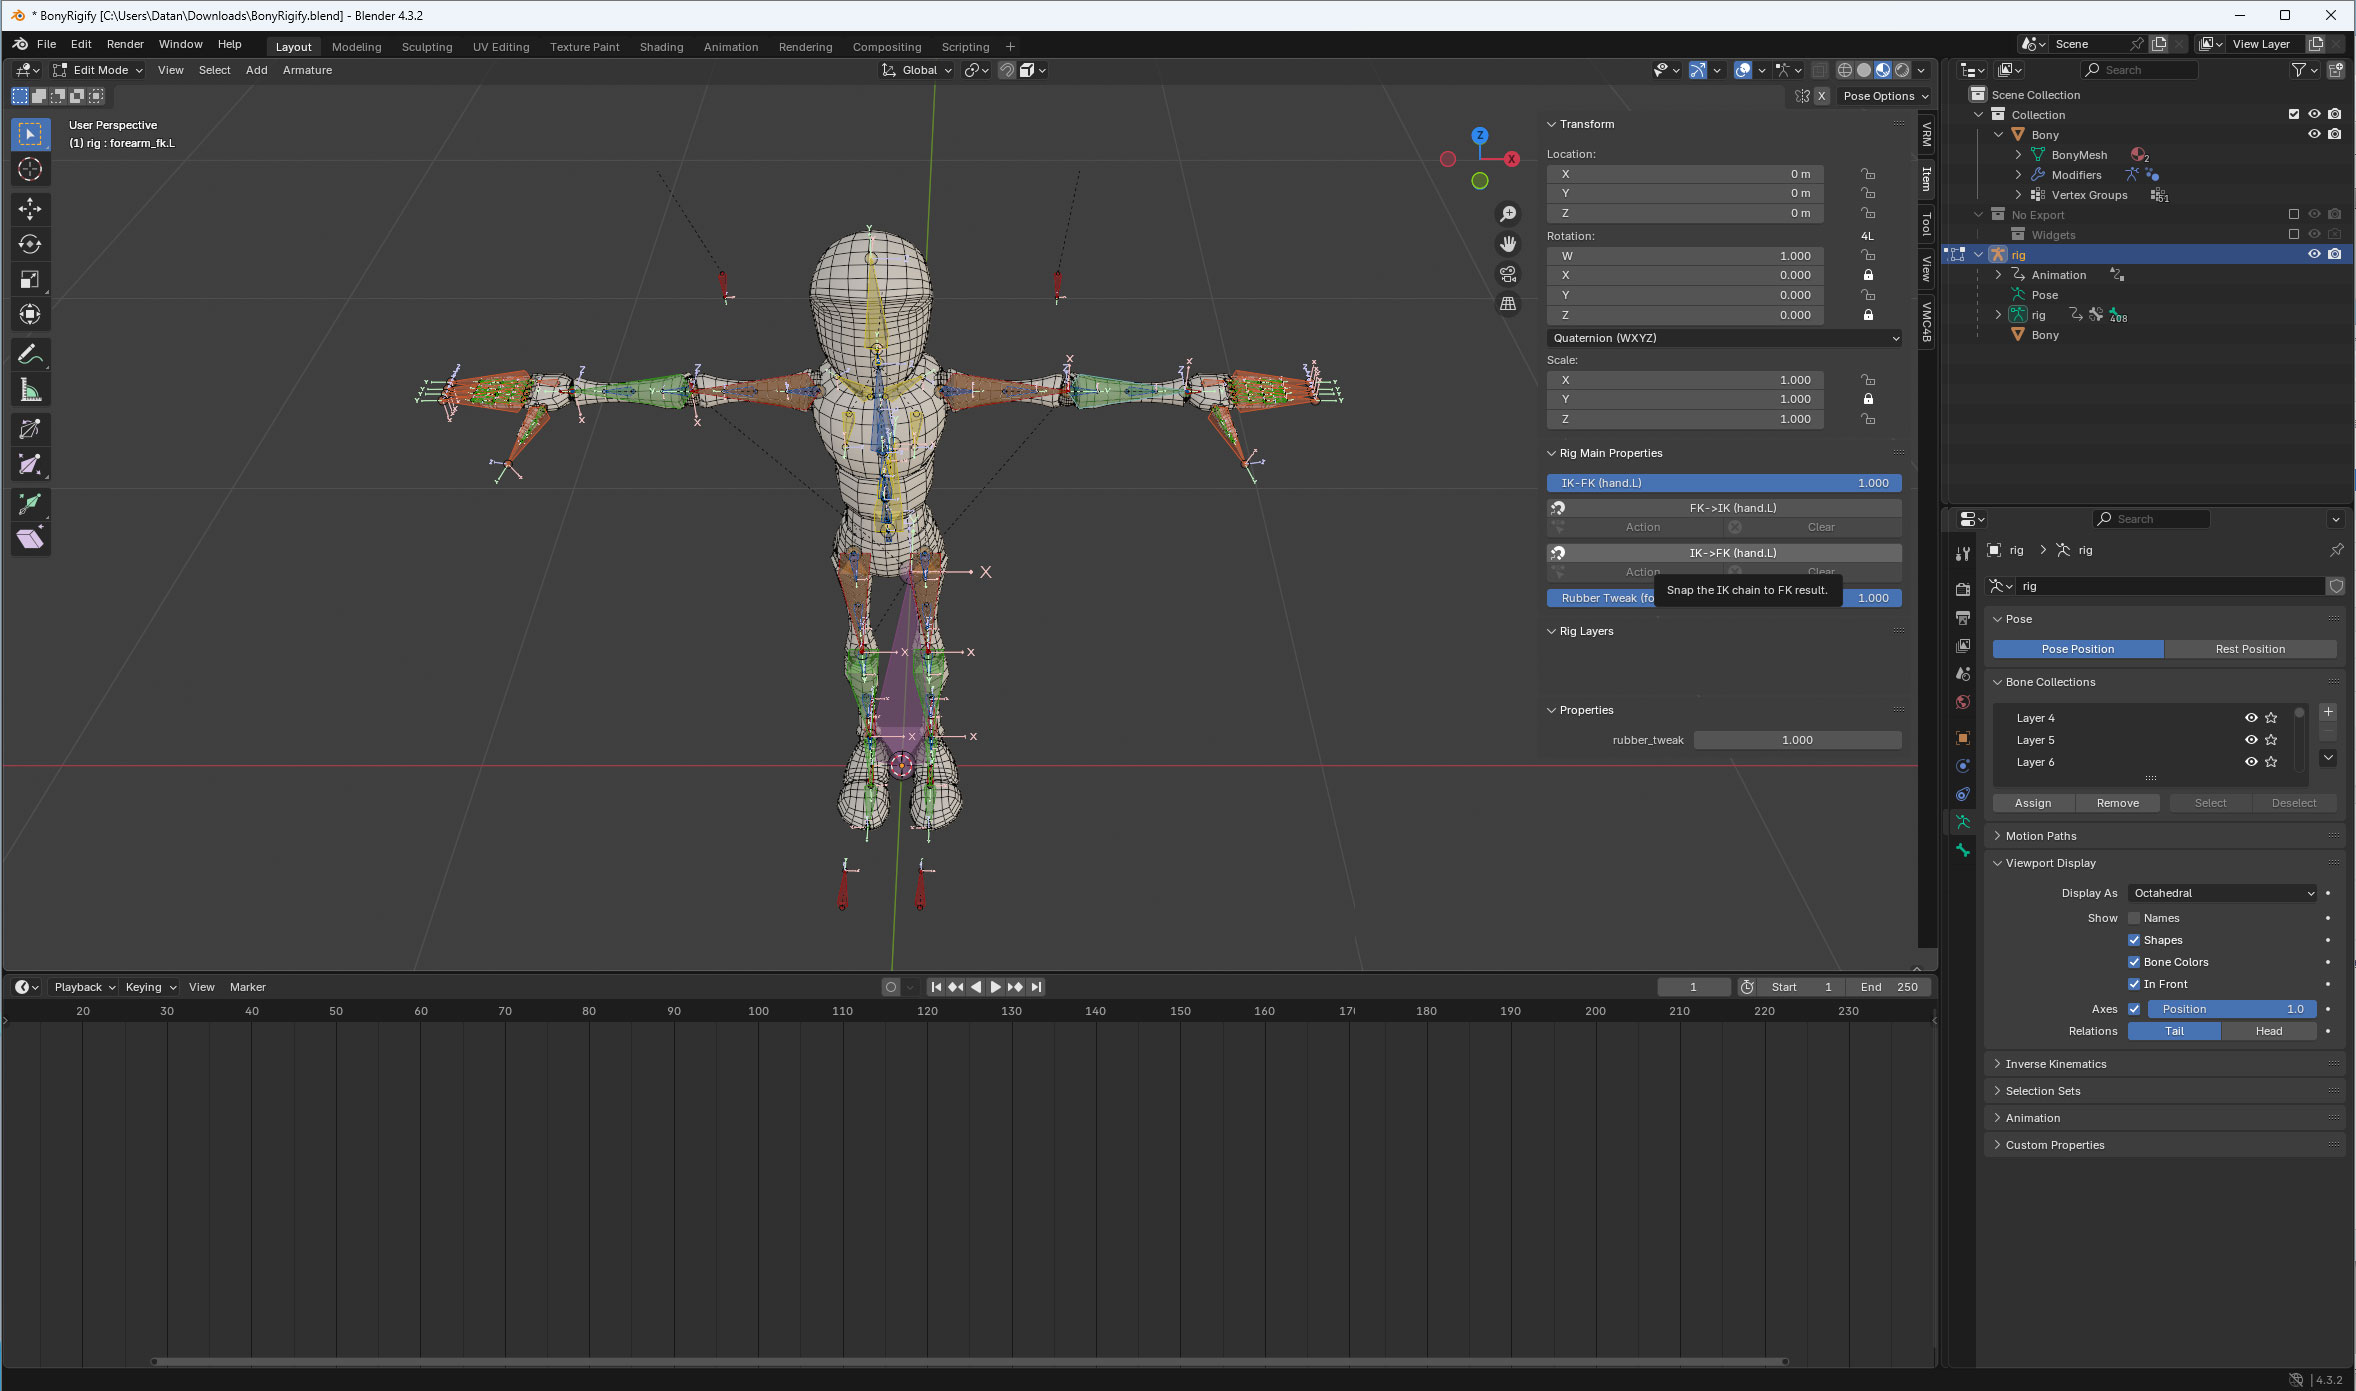Adjust the IK-FK (hand.L) slider

click(1724, 483)
